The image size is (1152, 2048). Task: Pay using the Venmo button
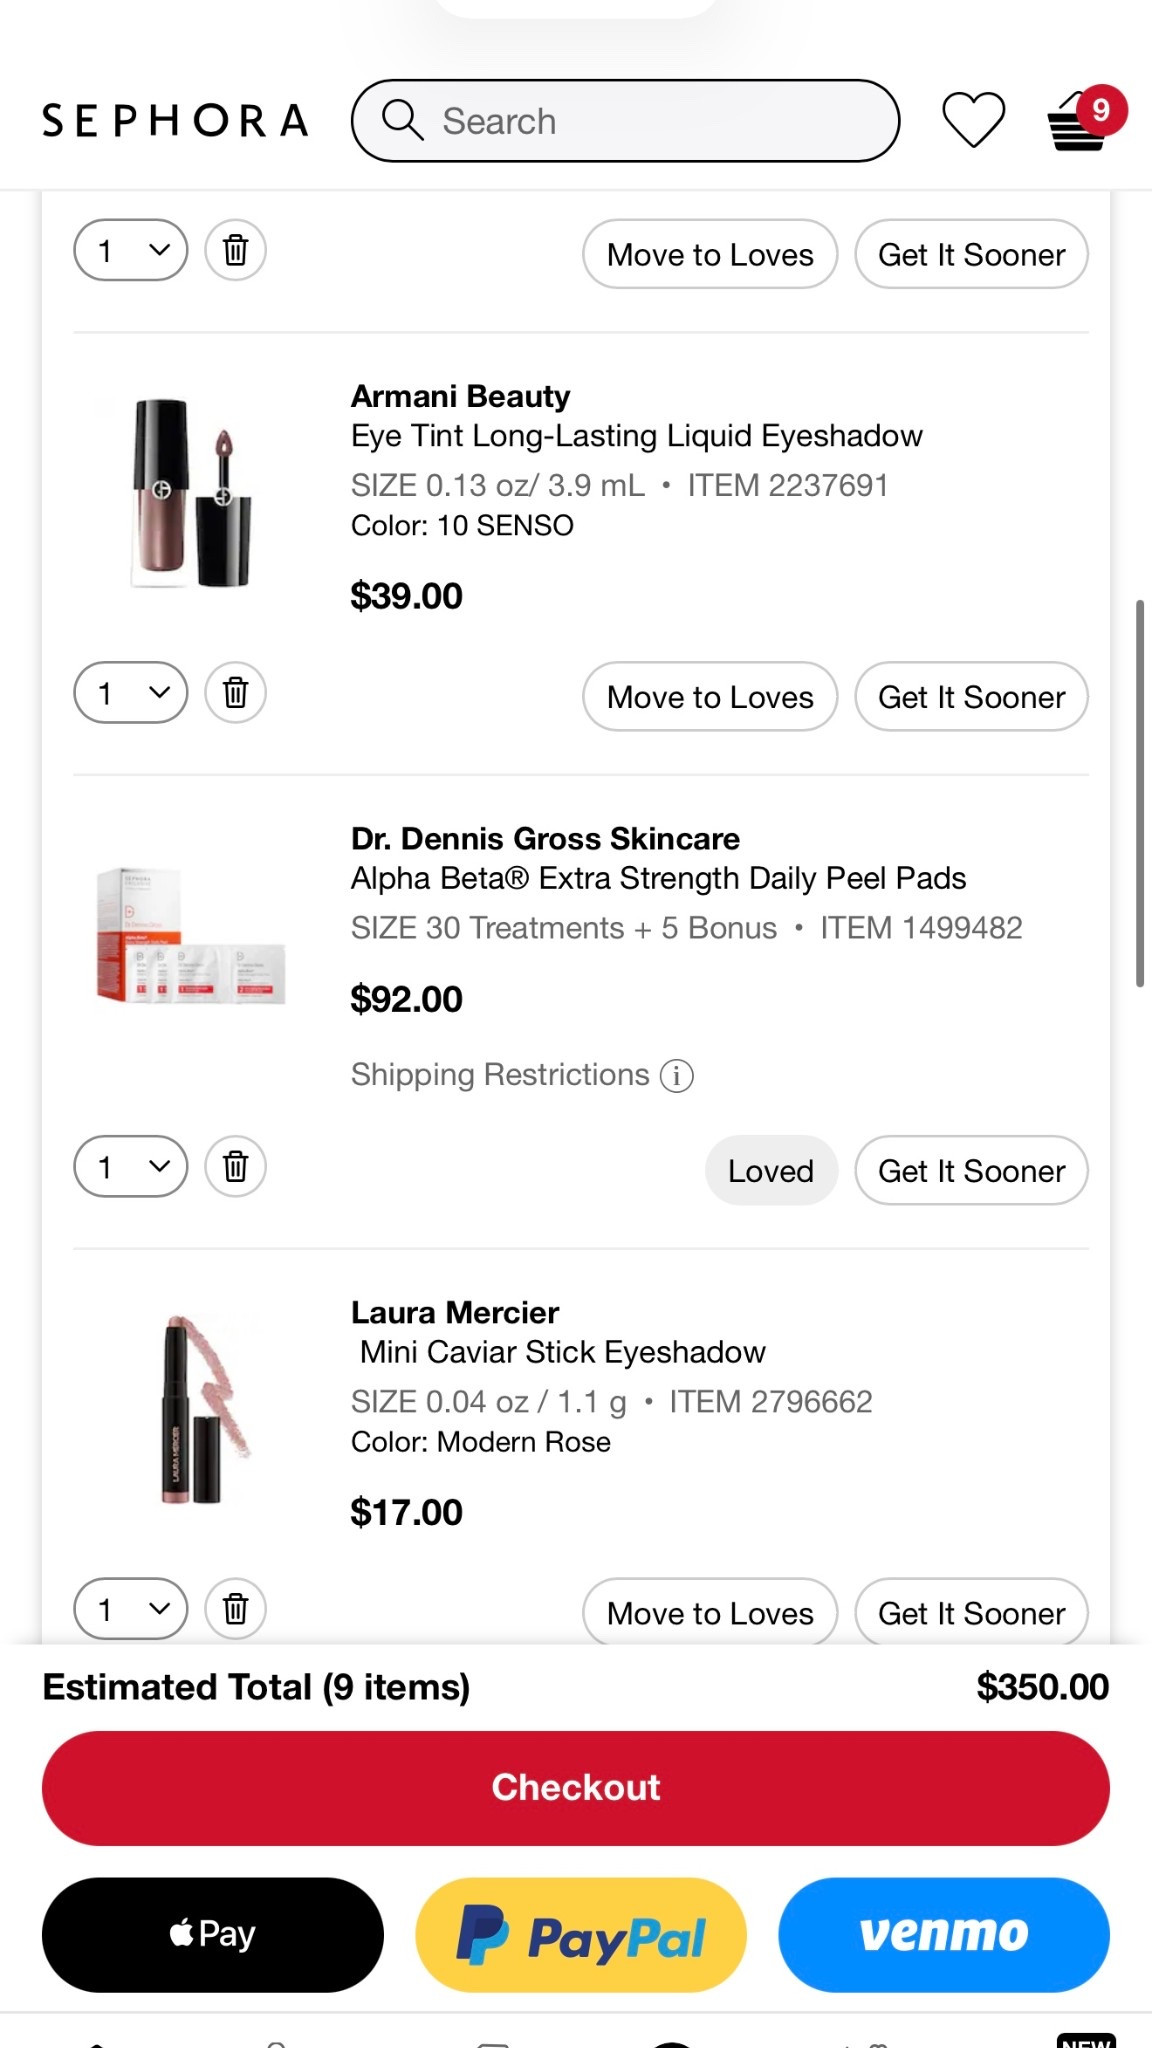[x=944, y=1935]
